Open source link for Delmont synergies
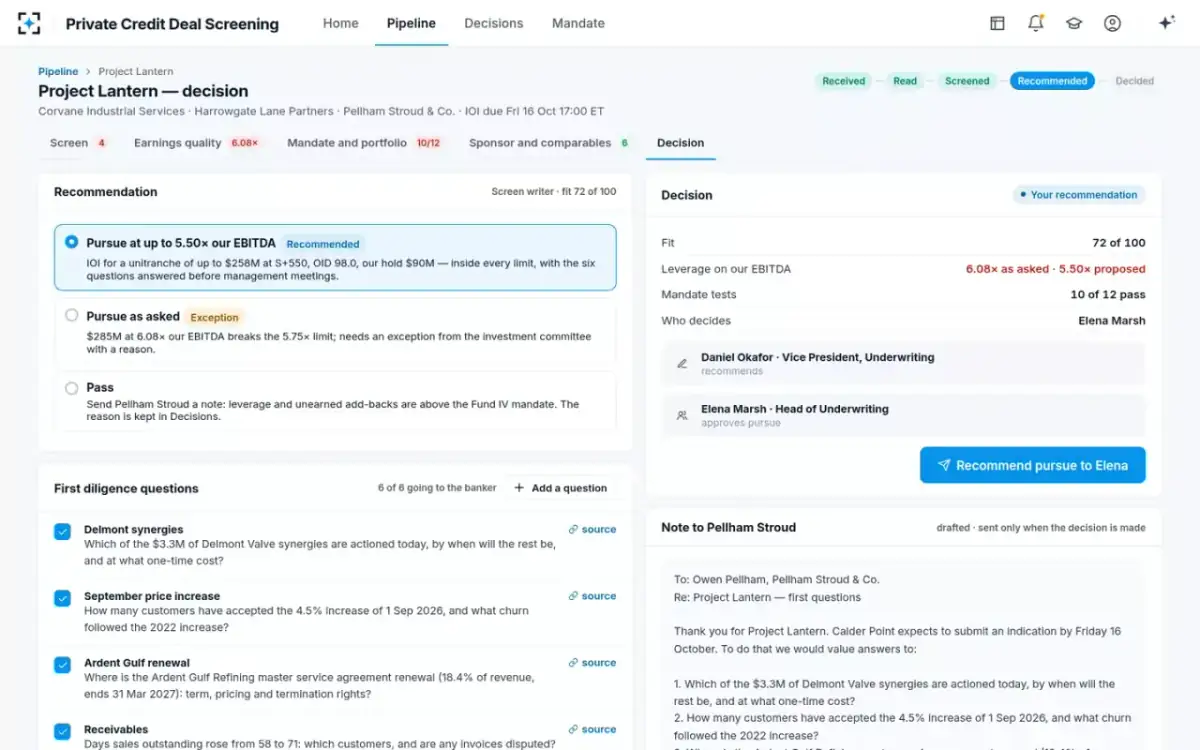The width and height of the screenshot is (1200, 750). [592, 530]
